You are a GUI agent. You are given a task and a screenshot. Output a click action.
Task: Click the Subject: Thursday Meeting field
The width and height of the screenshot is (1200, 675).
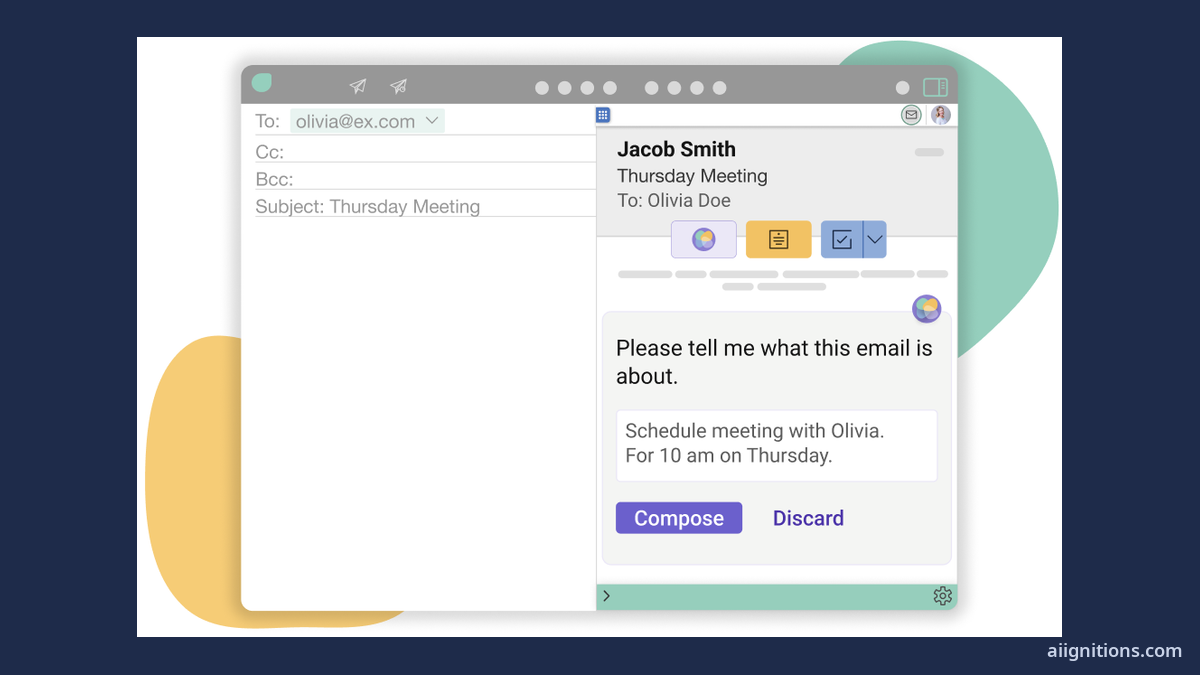(x=426, y=207)
